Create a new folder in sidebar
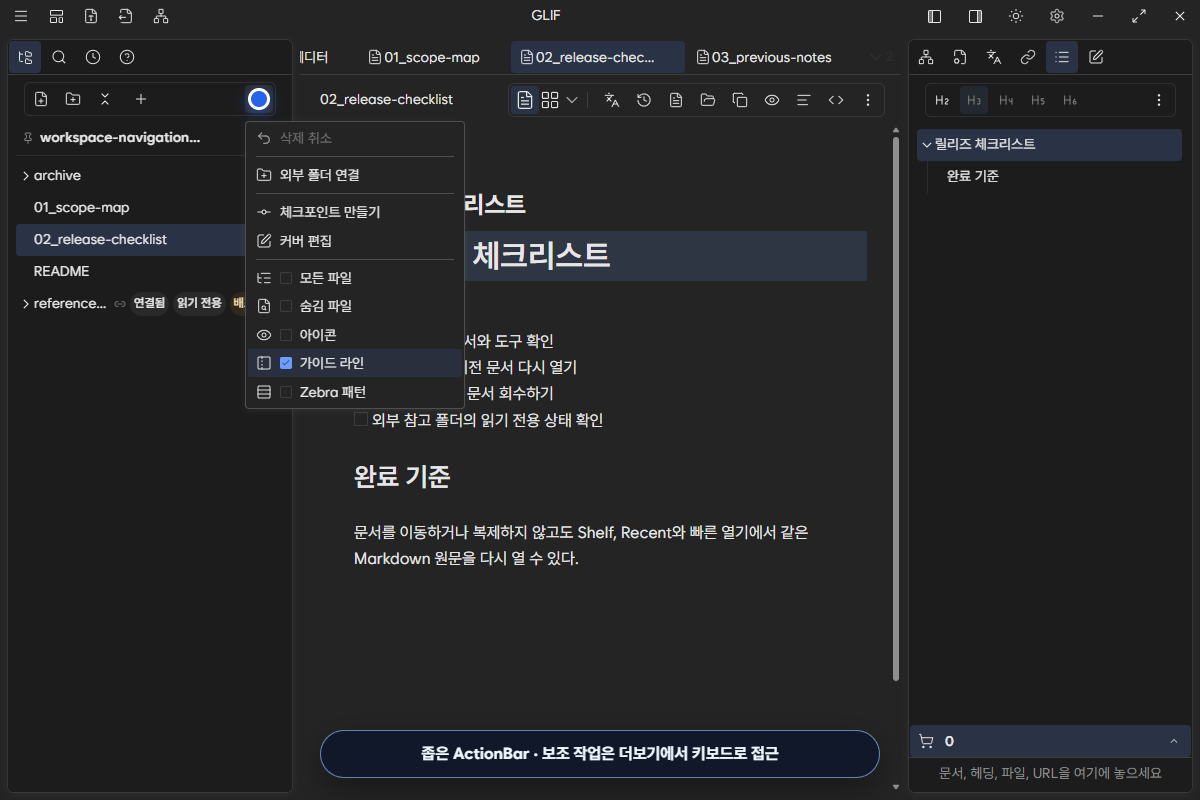The height and width of the screenshot is (800, 1200). (73, 99)
